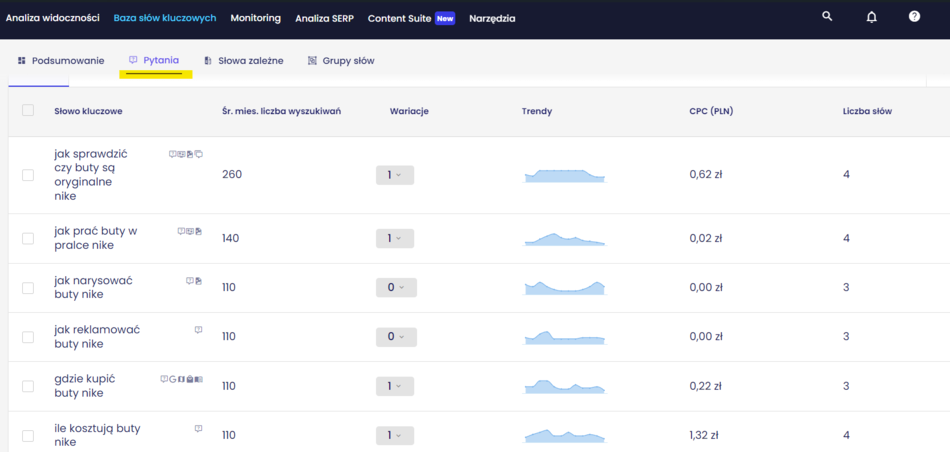
Task: Expand variations dropdown for jak sprawdzić czy buty
Action: (394, 175)
